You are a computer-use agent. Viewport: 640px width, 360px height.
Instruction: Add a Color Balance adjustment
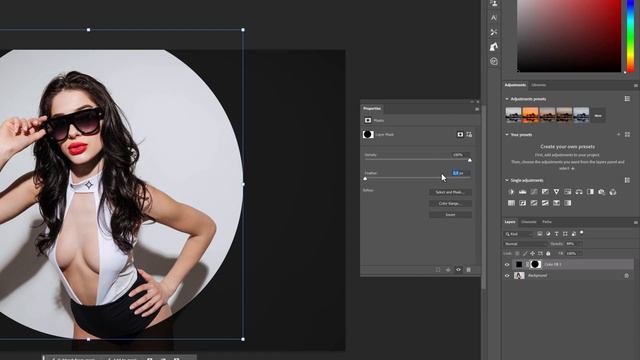click(579, 192)
